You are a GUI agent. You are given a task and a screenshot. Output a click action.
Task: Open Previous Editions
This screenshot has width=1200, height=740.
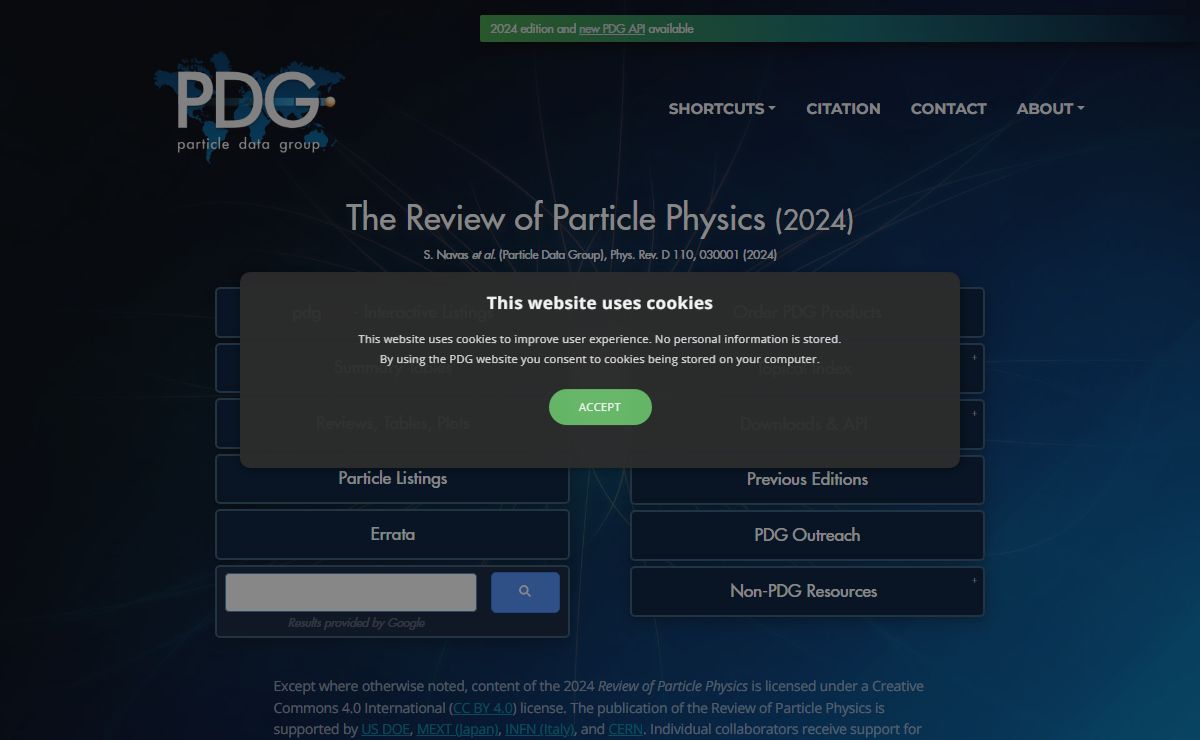(807, 479)
